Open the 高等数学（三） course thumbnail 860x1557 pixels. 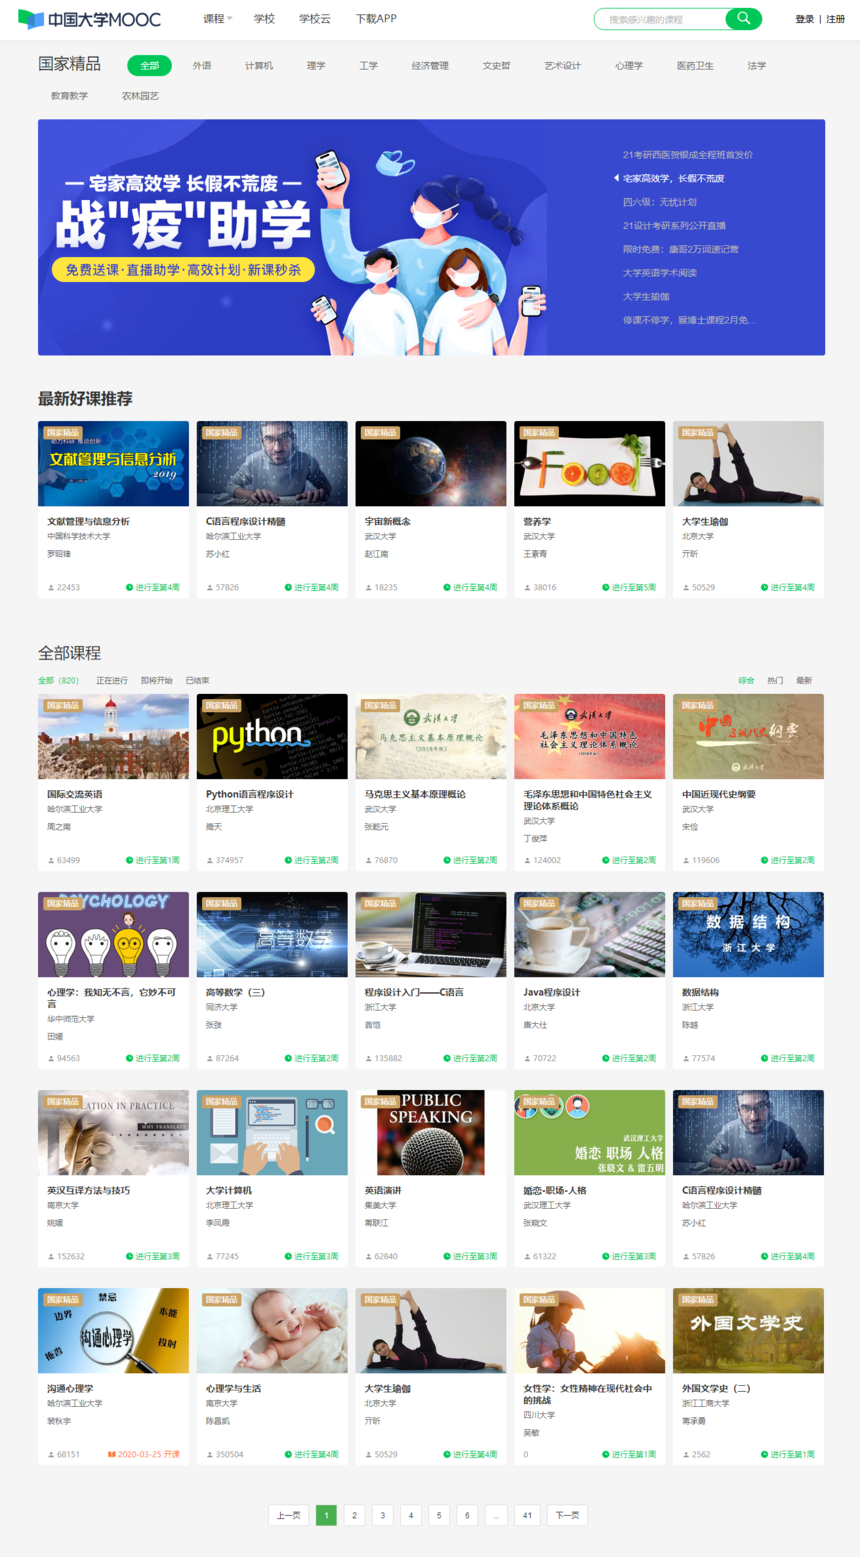click(x=272, y=934)
